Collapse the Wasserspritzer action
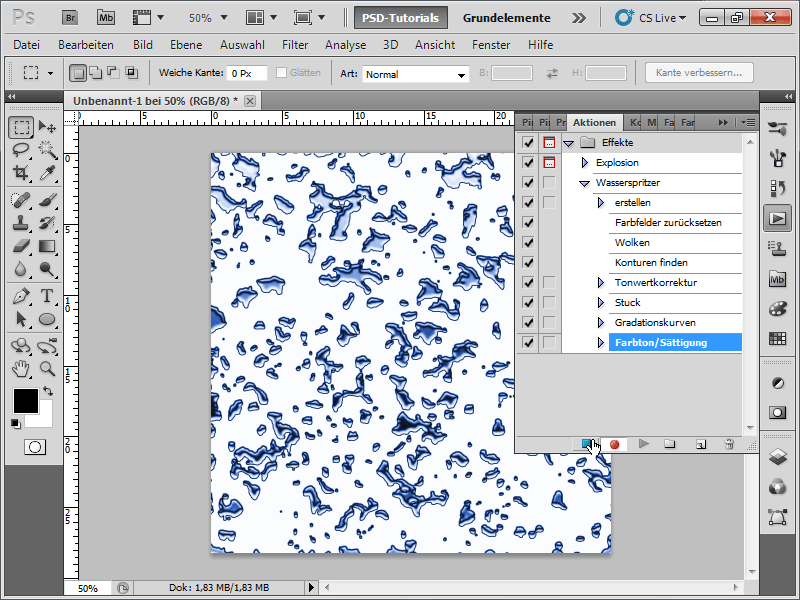Viewport: 800px width, 600px height. [x=585, y=183]
